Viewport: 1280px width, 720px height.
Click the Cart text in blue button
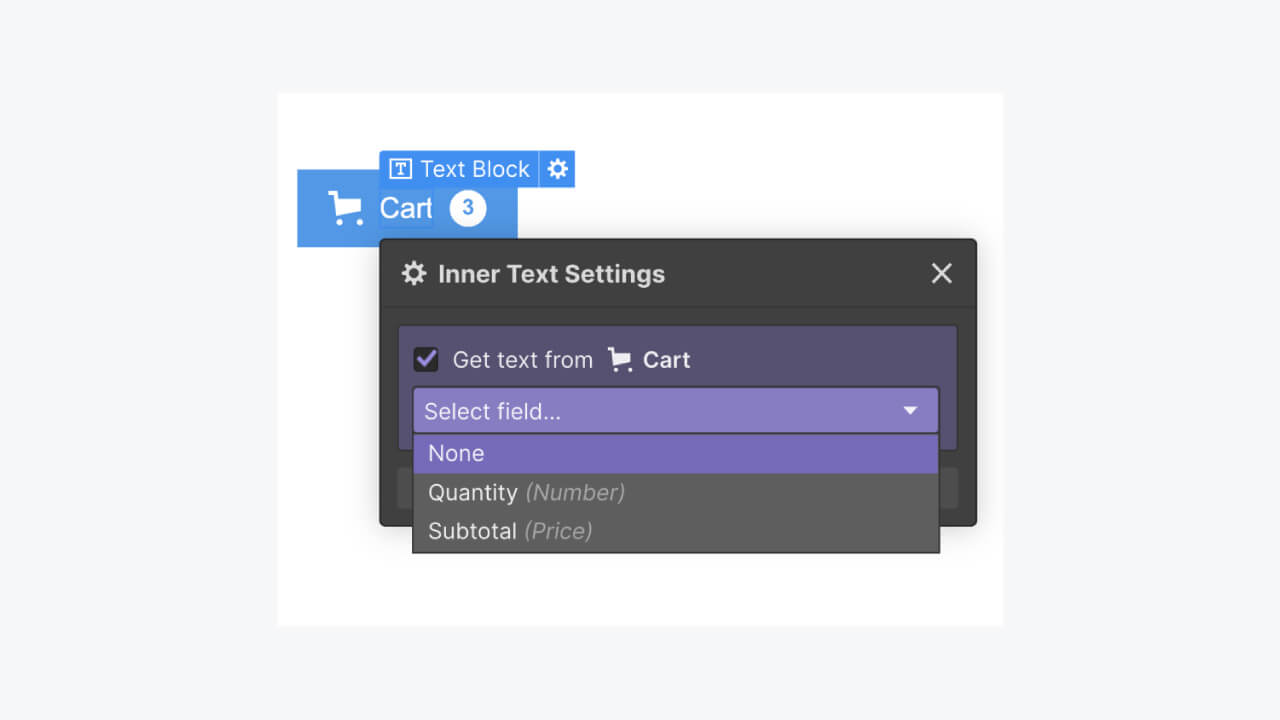coord(405,208)
